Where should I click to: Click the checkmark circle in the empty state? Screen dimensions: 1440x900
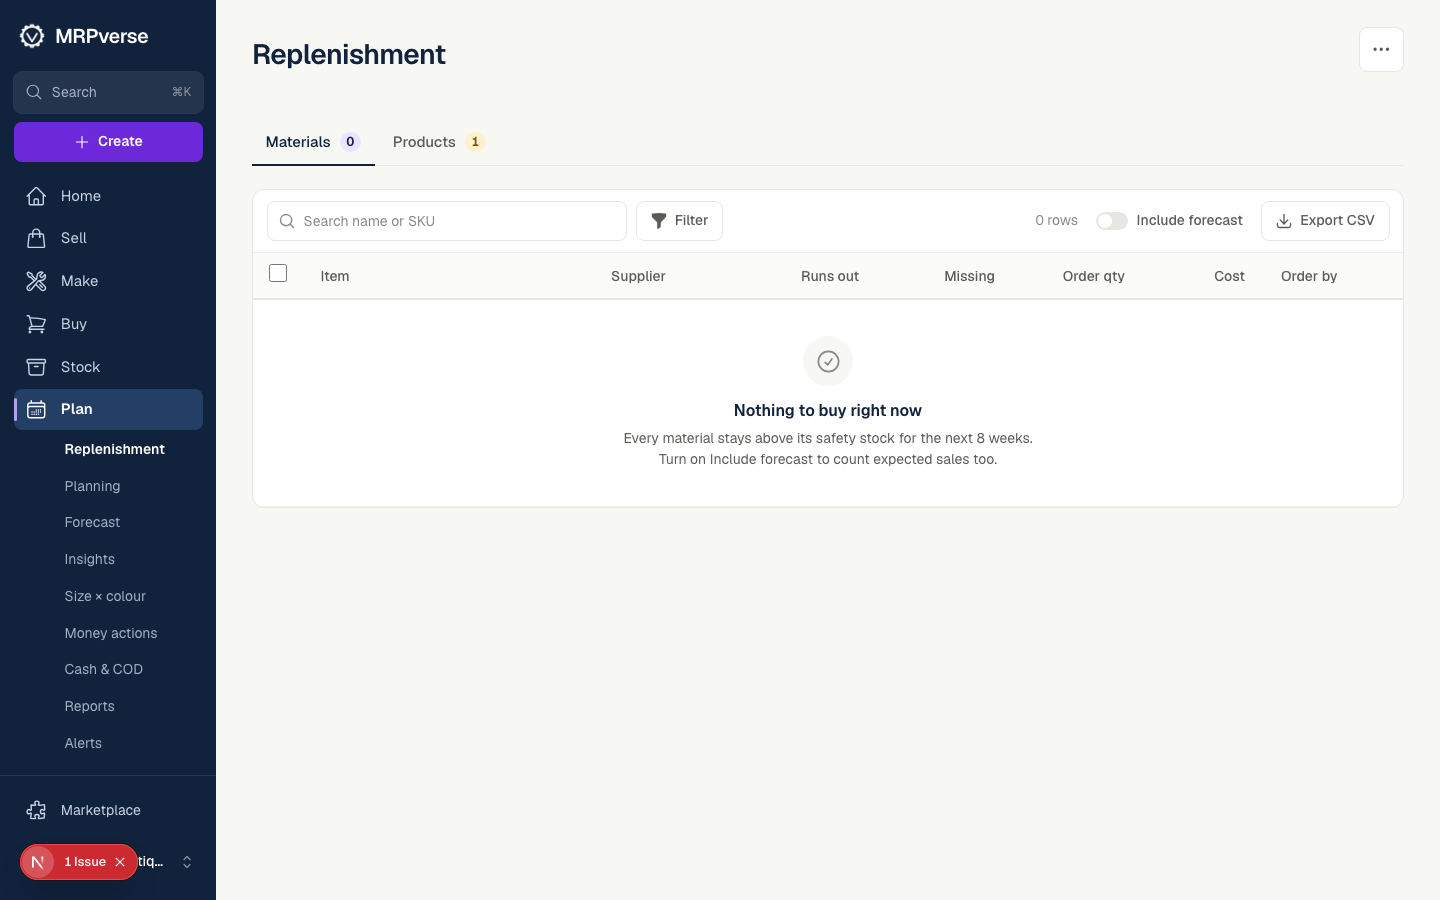(828, 361)
